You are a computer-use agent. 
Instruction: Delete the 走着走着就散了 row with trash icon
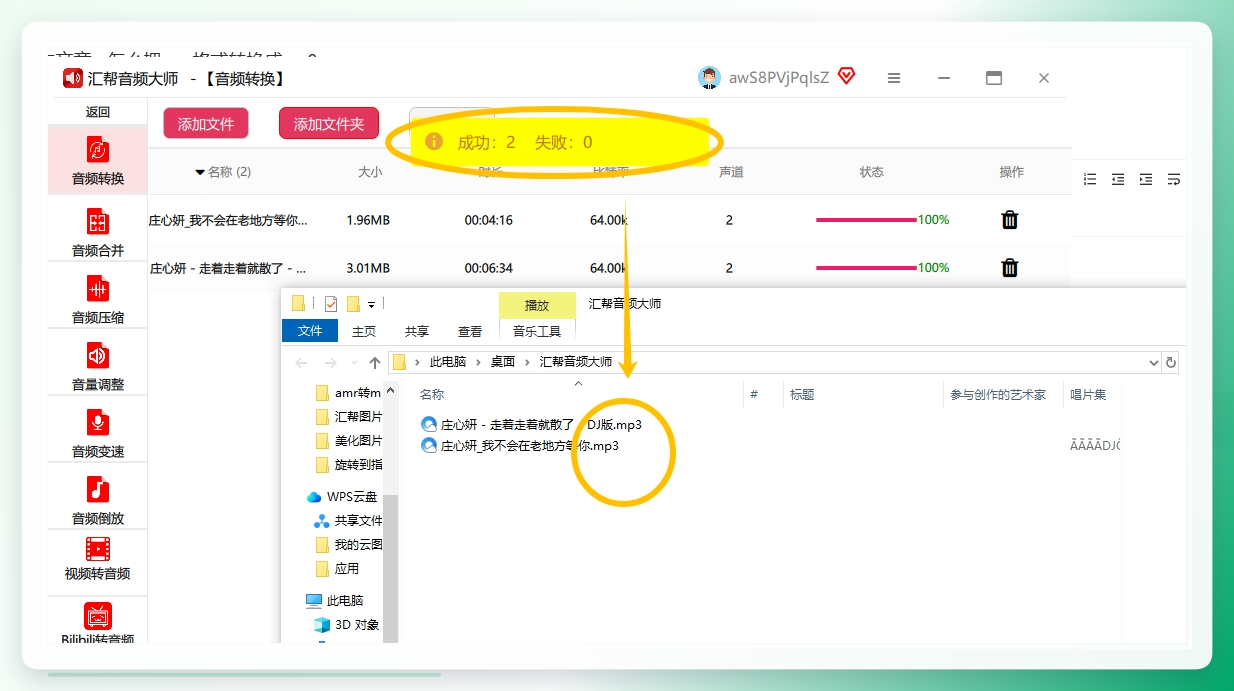(x=1010, y=268)
